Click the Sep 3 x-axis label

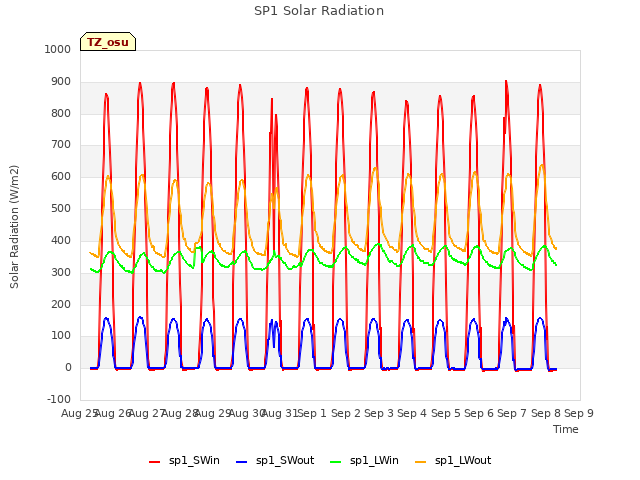tap(379, 413)
